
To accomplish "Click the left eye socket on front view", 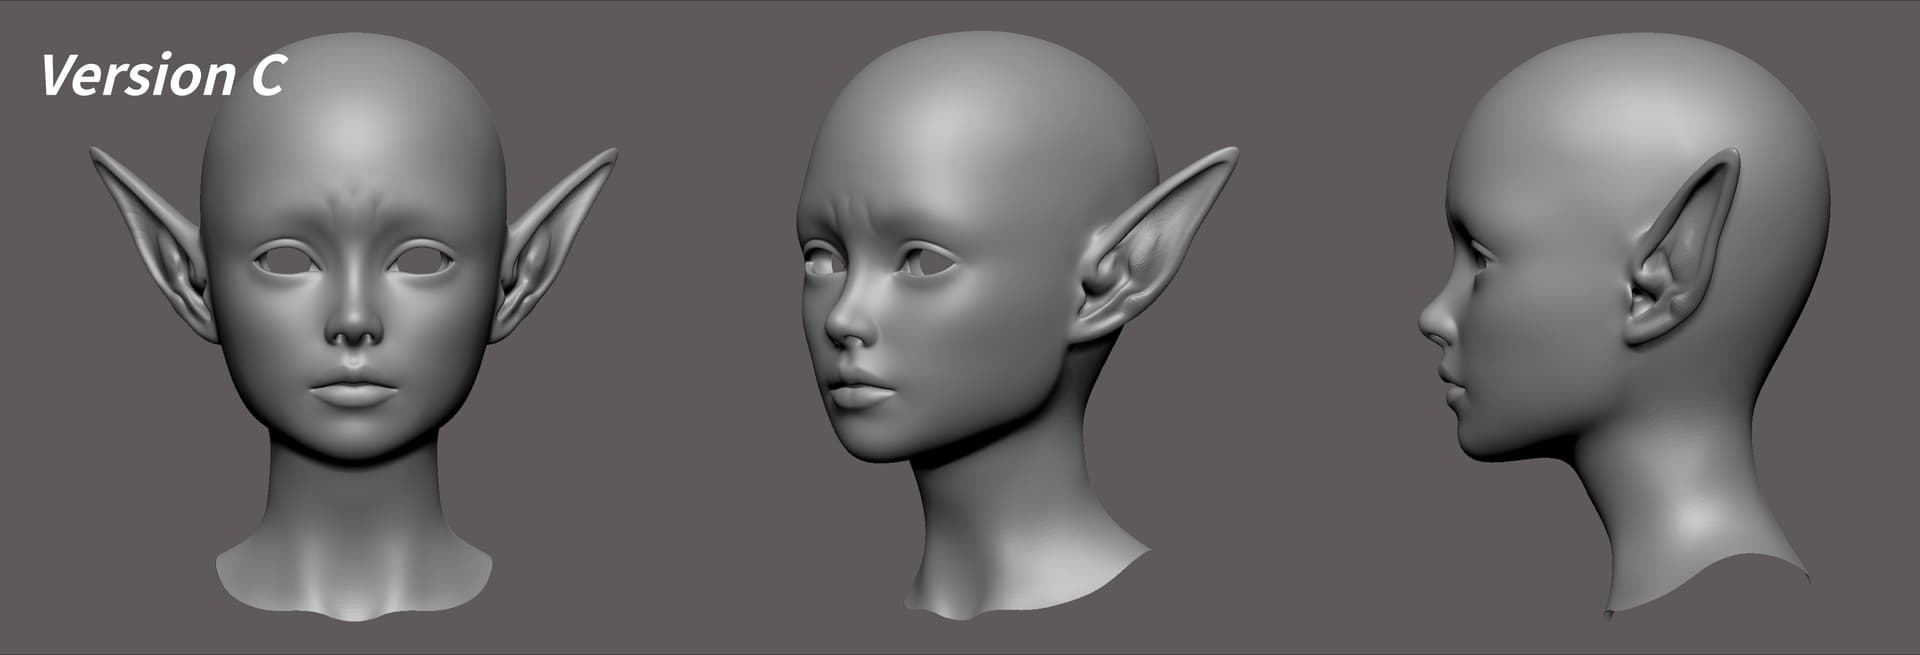I will click(x=286, y=263).
